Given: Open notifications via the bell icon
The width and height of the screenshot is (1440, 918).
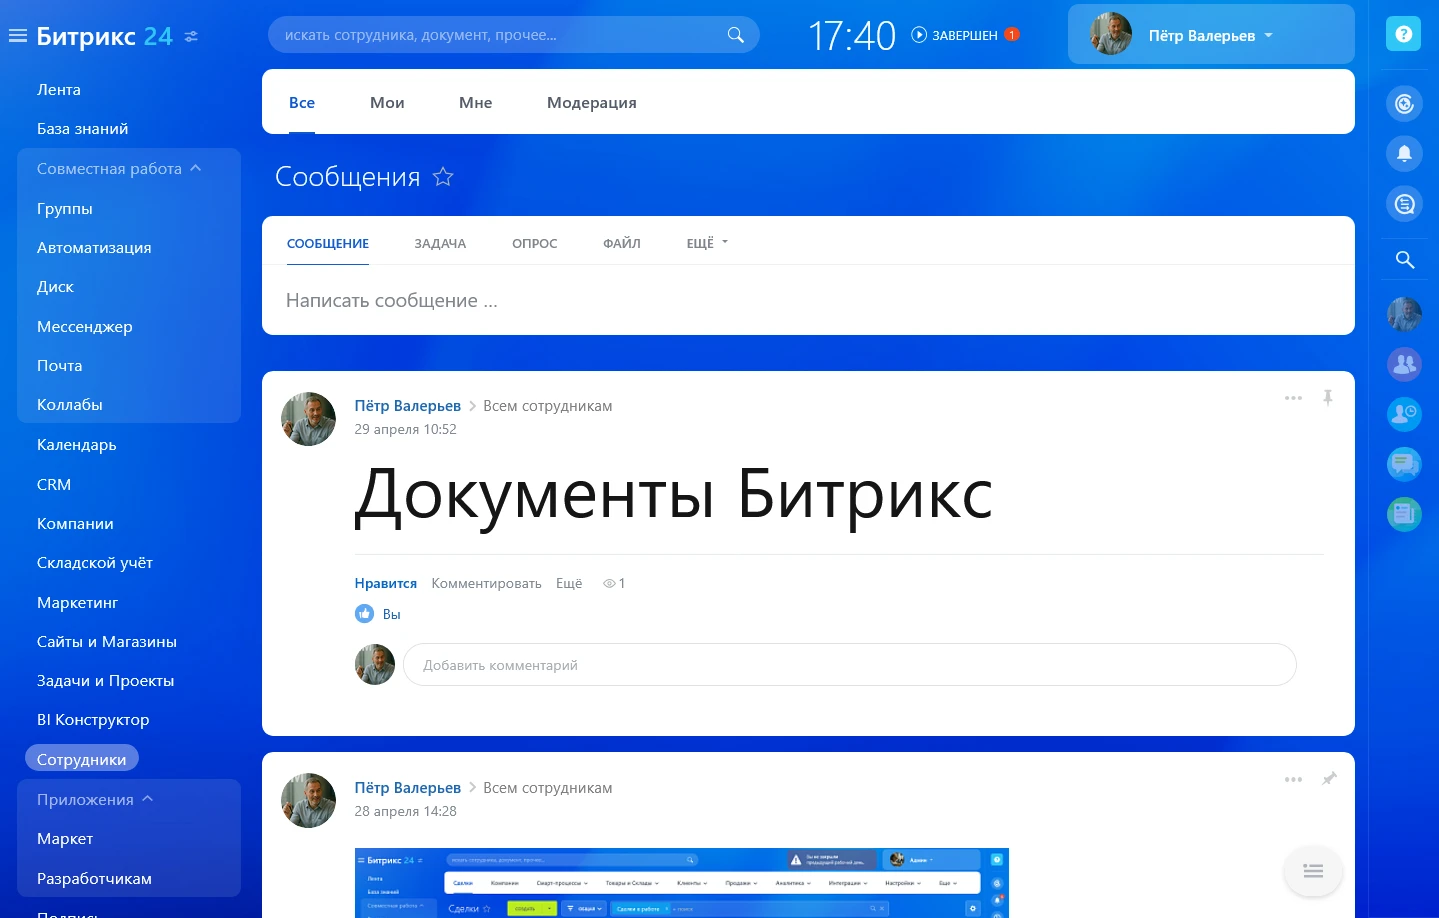Looking at the screenshot, I should pyautogui.click(x=1404, y=153).
